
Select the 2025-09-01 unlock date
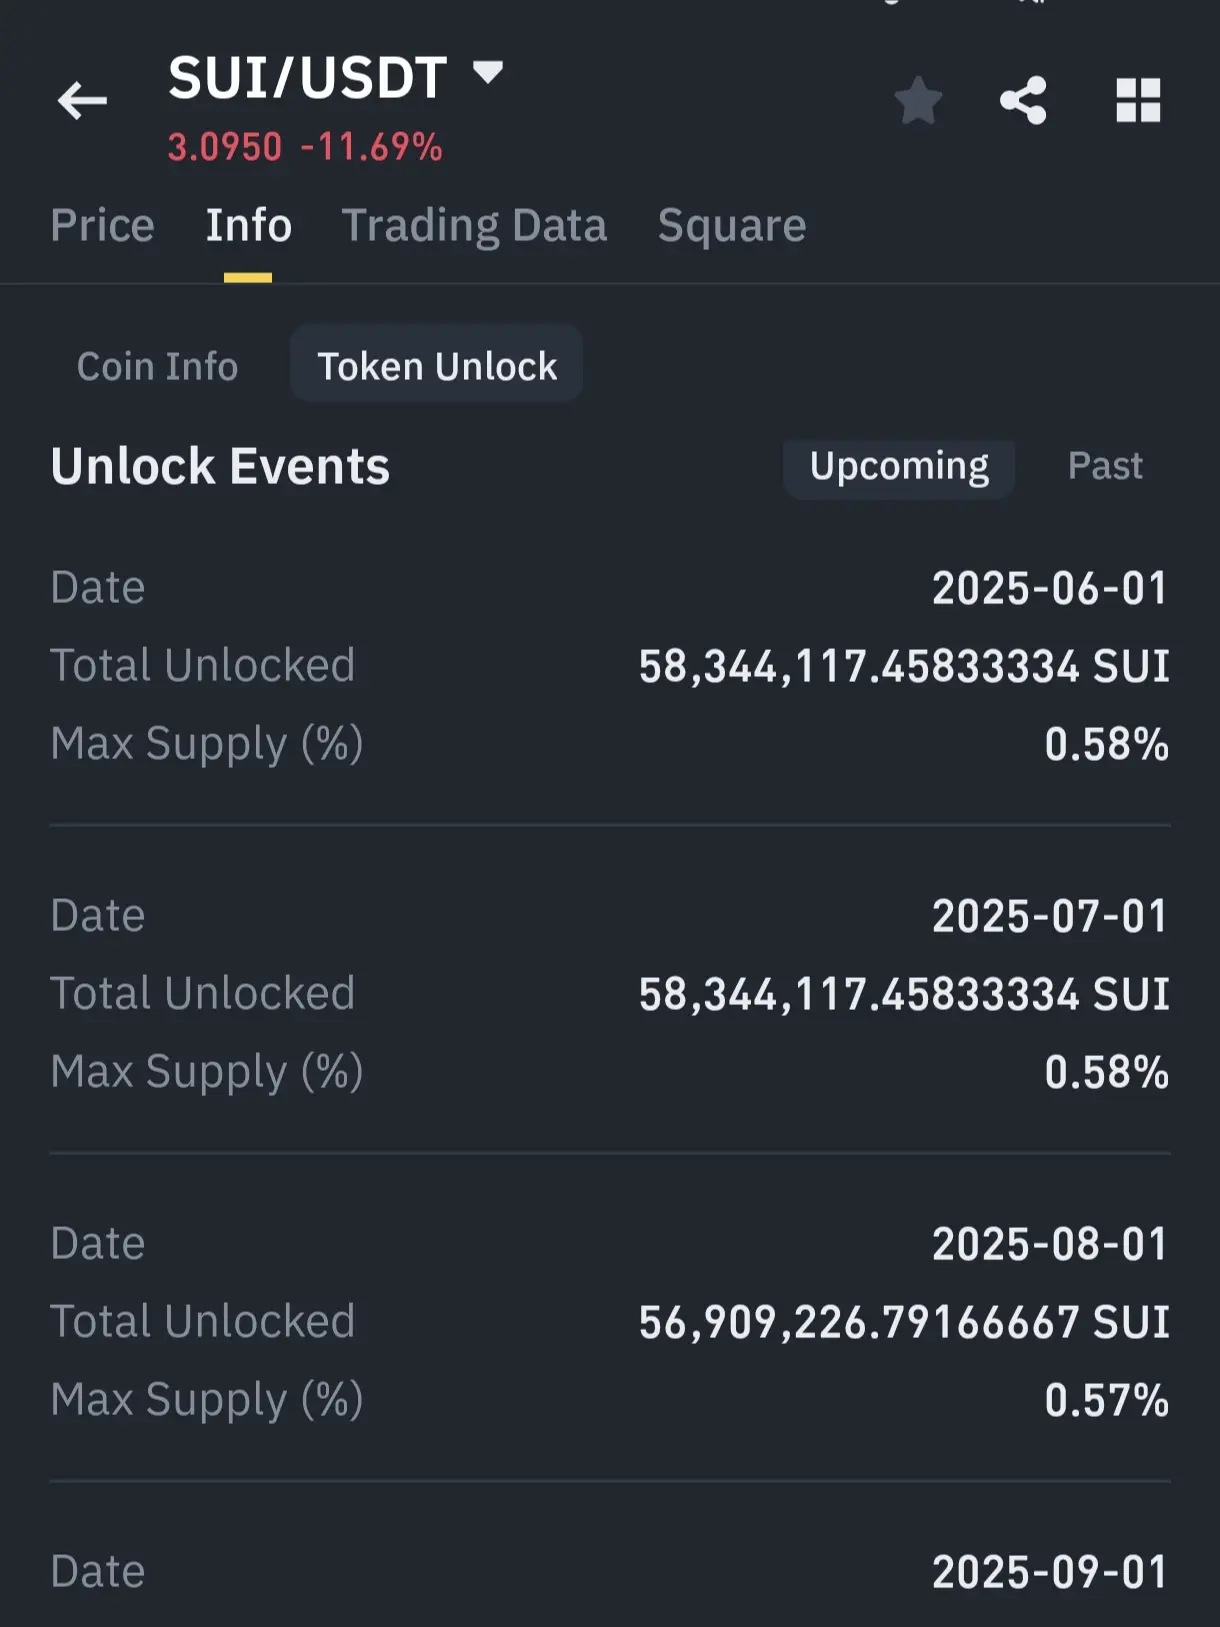coord(1050,1572)
